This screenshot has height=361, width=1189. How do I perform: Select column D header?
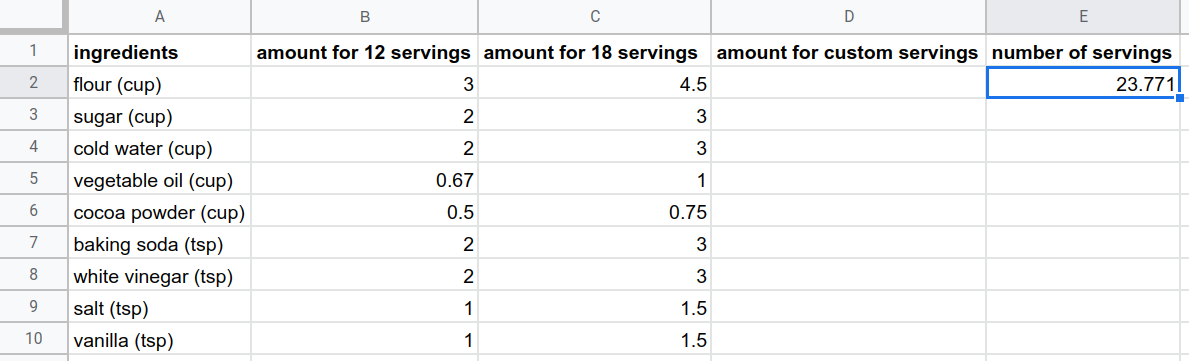click(x=848, y=16)
